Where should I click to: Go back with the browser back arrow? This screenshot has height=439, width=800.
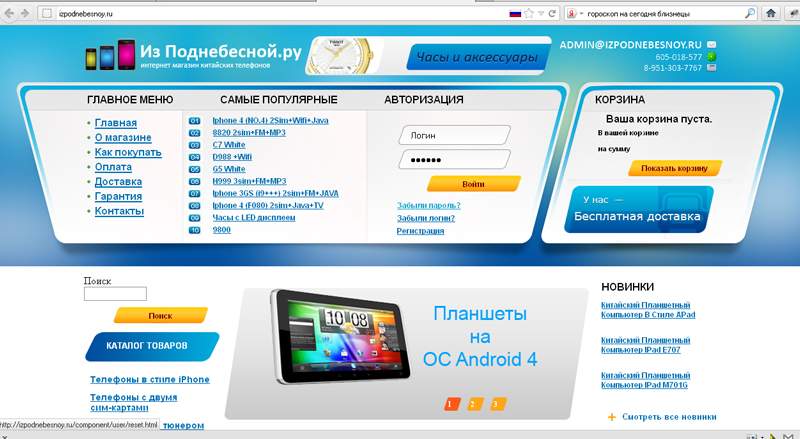(9, 13)
